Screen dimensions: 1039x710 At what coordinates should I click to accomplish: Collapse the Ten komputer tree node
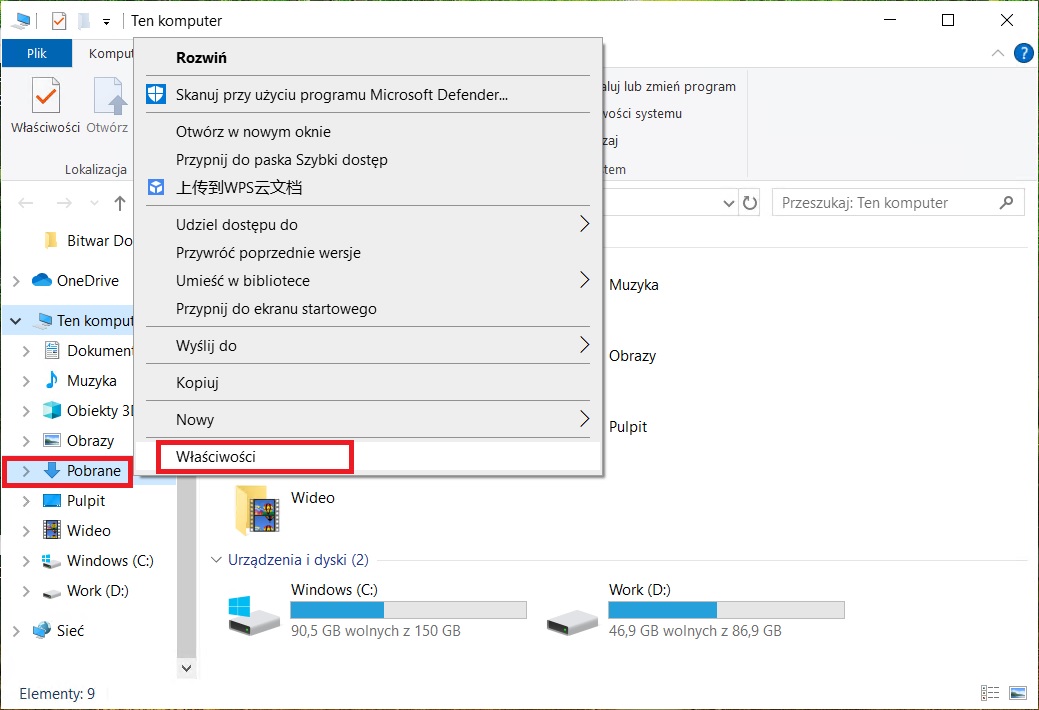click(16, 321)
